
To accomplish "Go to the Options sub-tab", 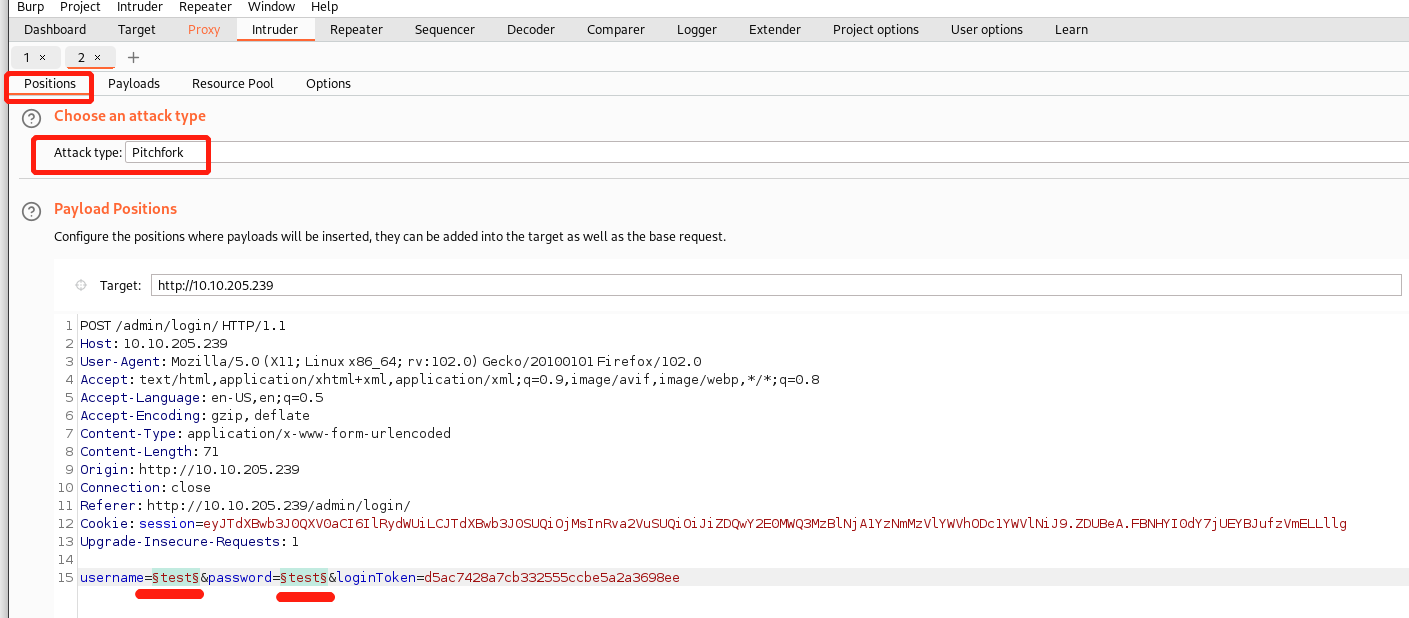I will coord(328,84).
